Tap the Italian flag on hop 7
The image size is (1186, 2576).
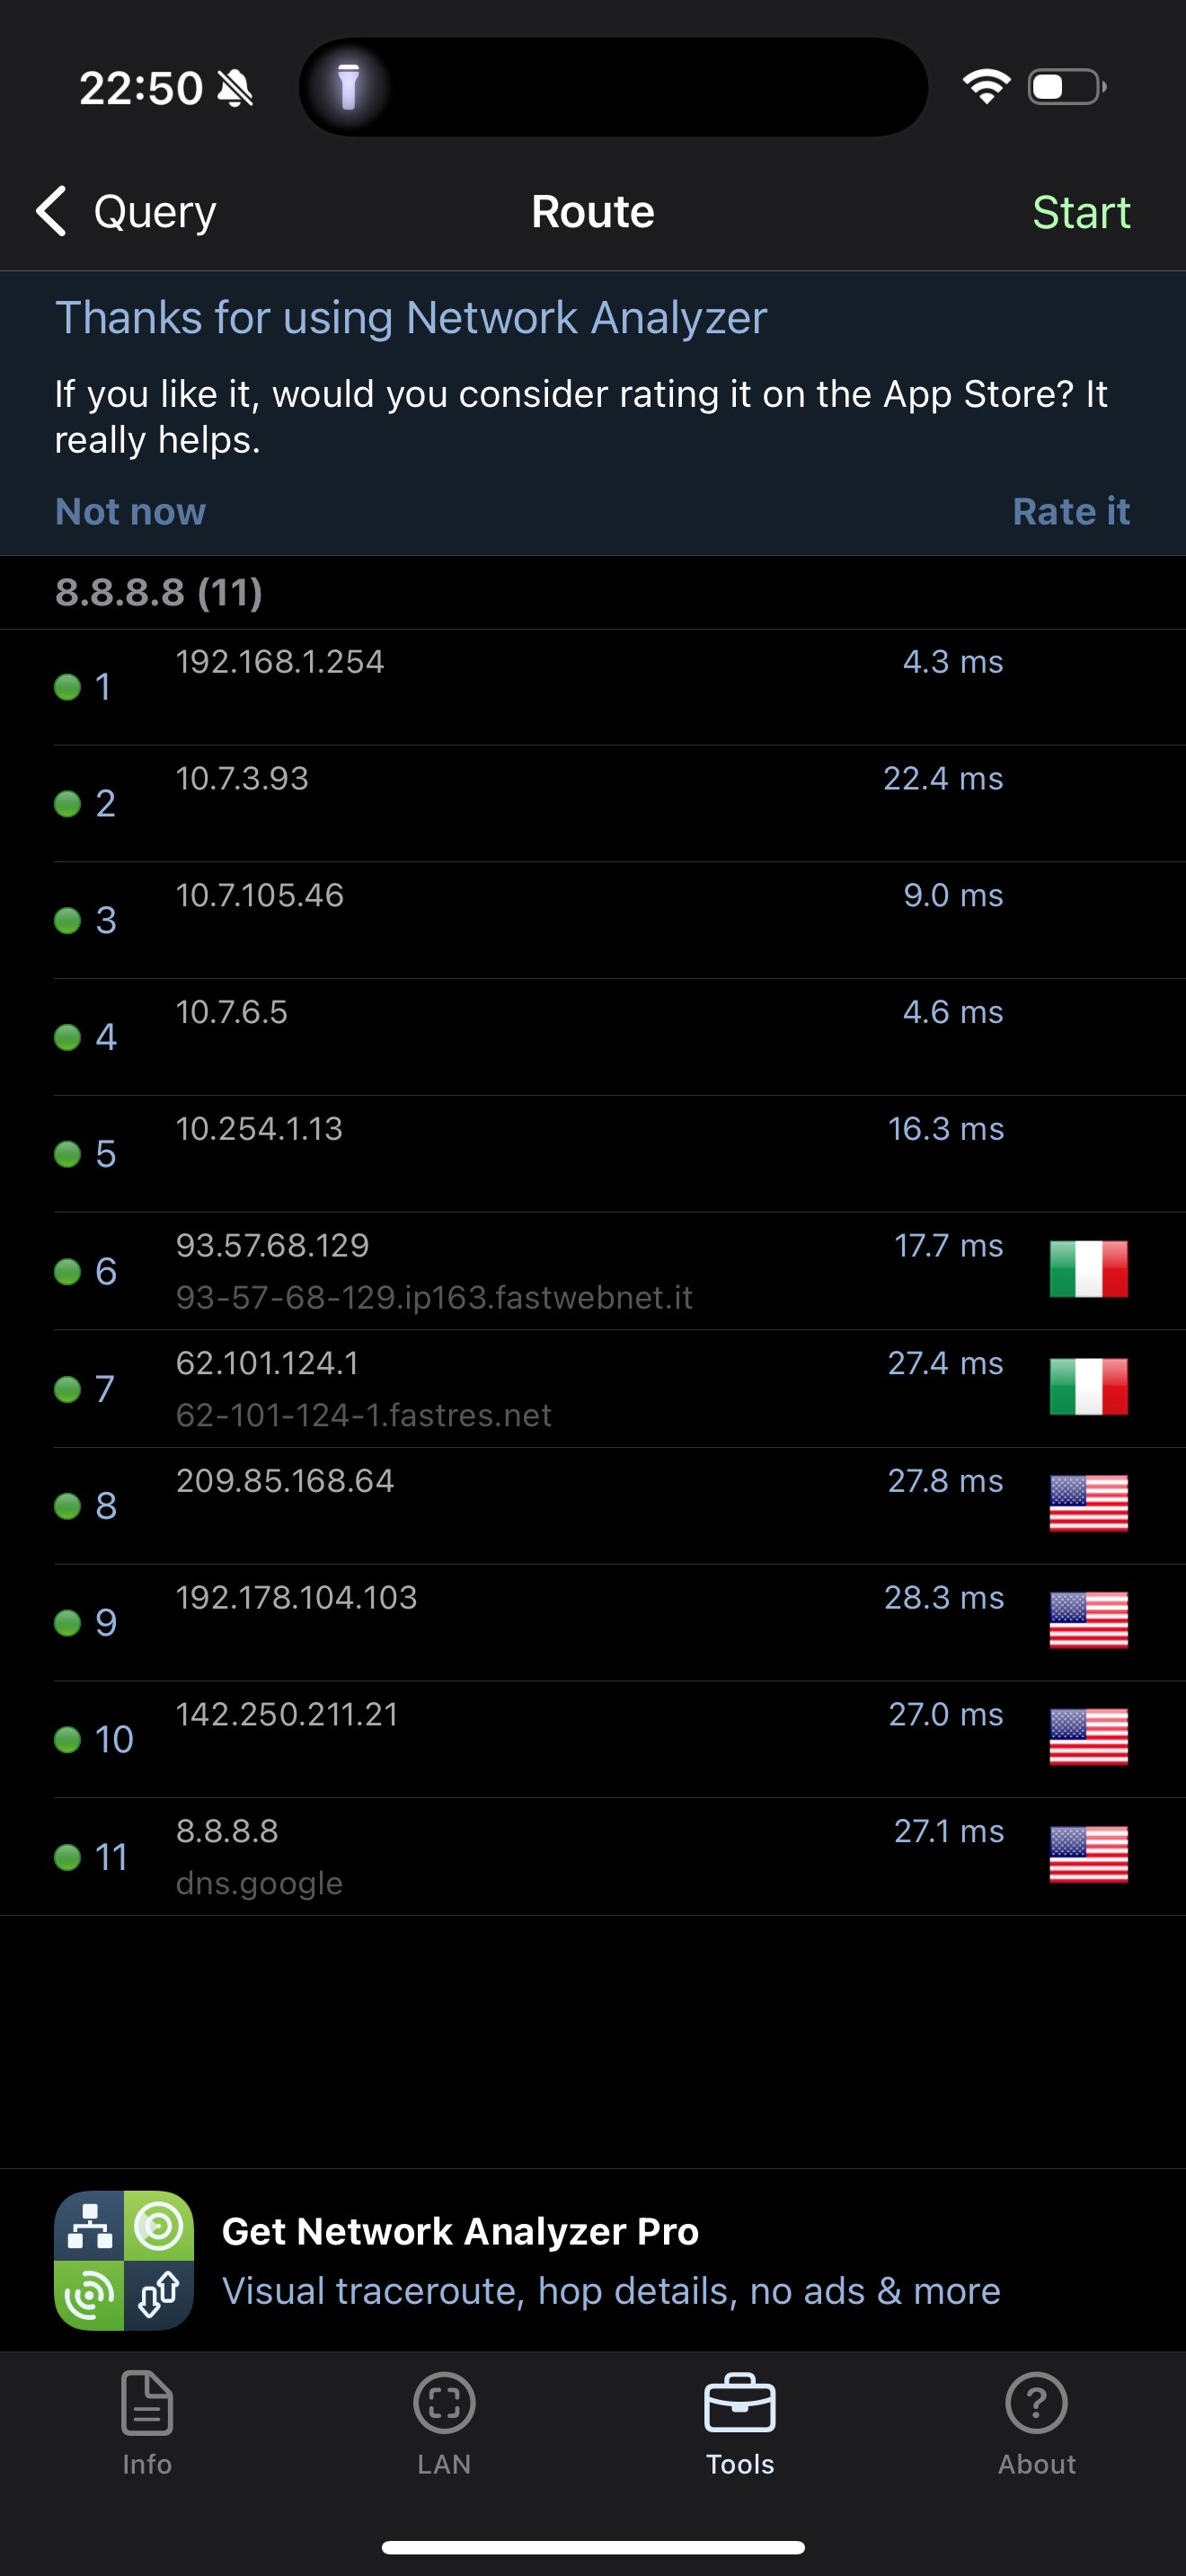tap(1088, 1386)
